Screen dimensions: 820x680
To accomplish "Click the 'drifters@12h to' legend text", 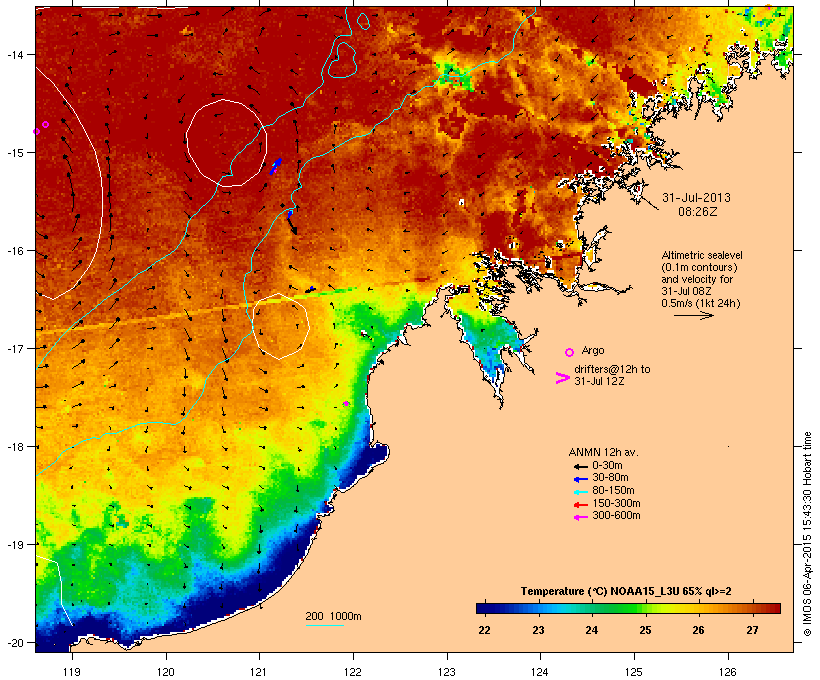I will (x=612, y=369).
